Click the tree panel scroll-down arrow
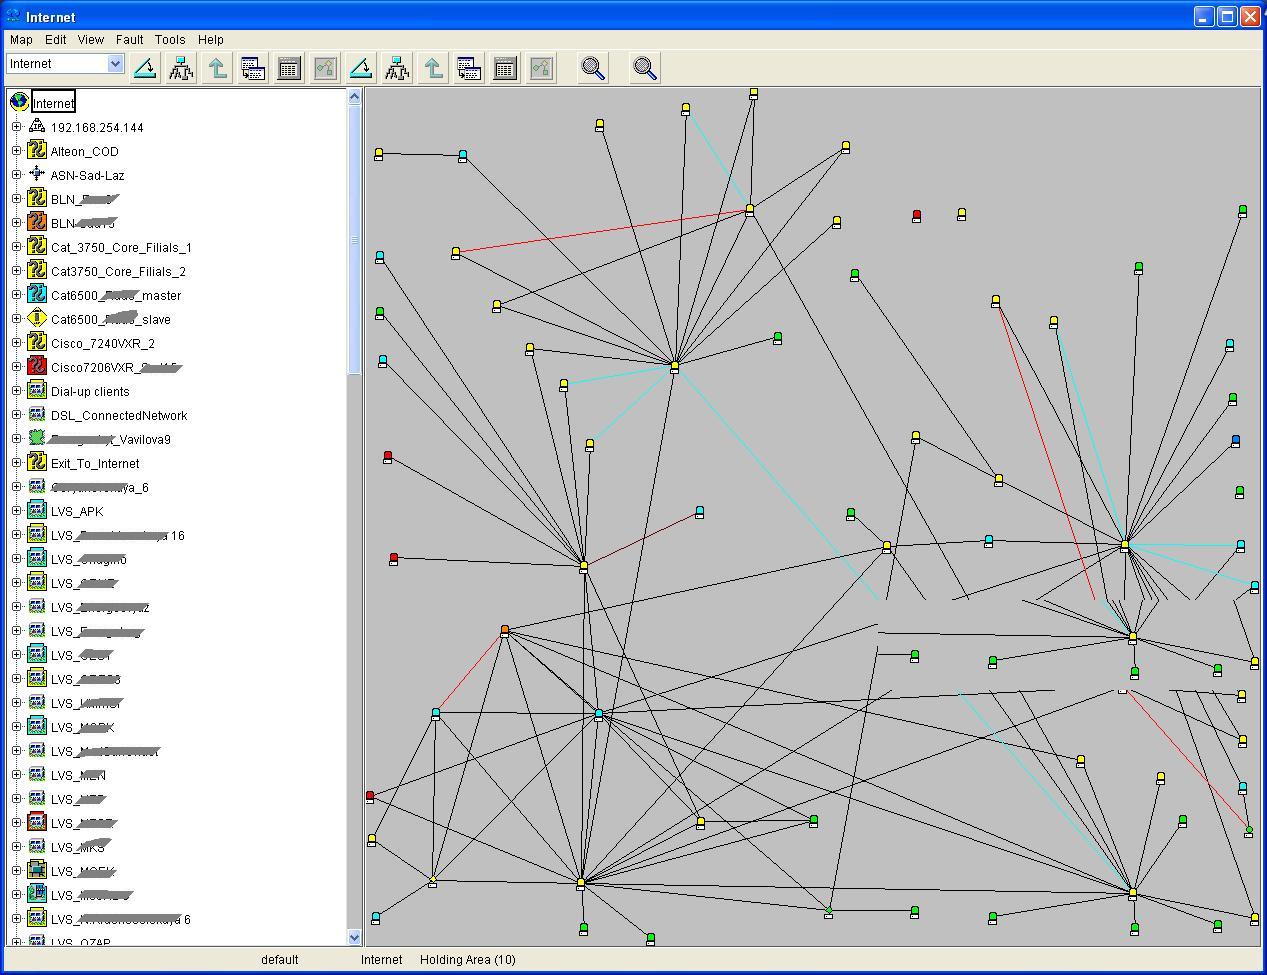Screen dimensions: 1267x975 click(x=354, y=937)
